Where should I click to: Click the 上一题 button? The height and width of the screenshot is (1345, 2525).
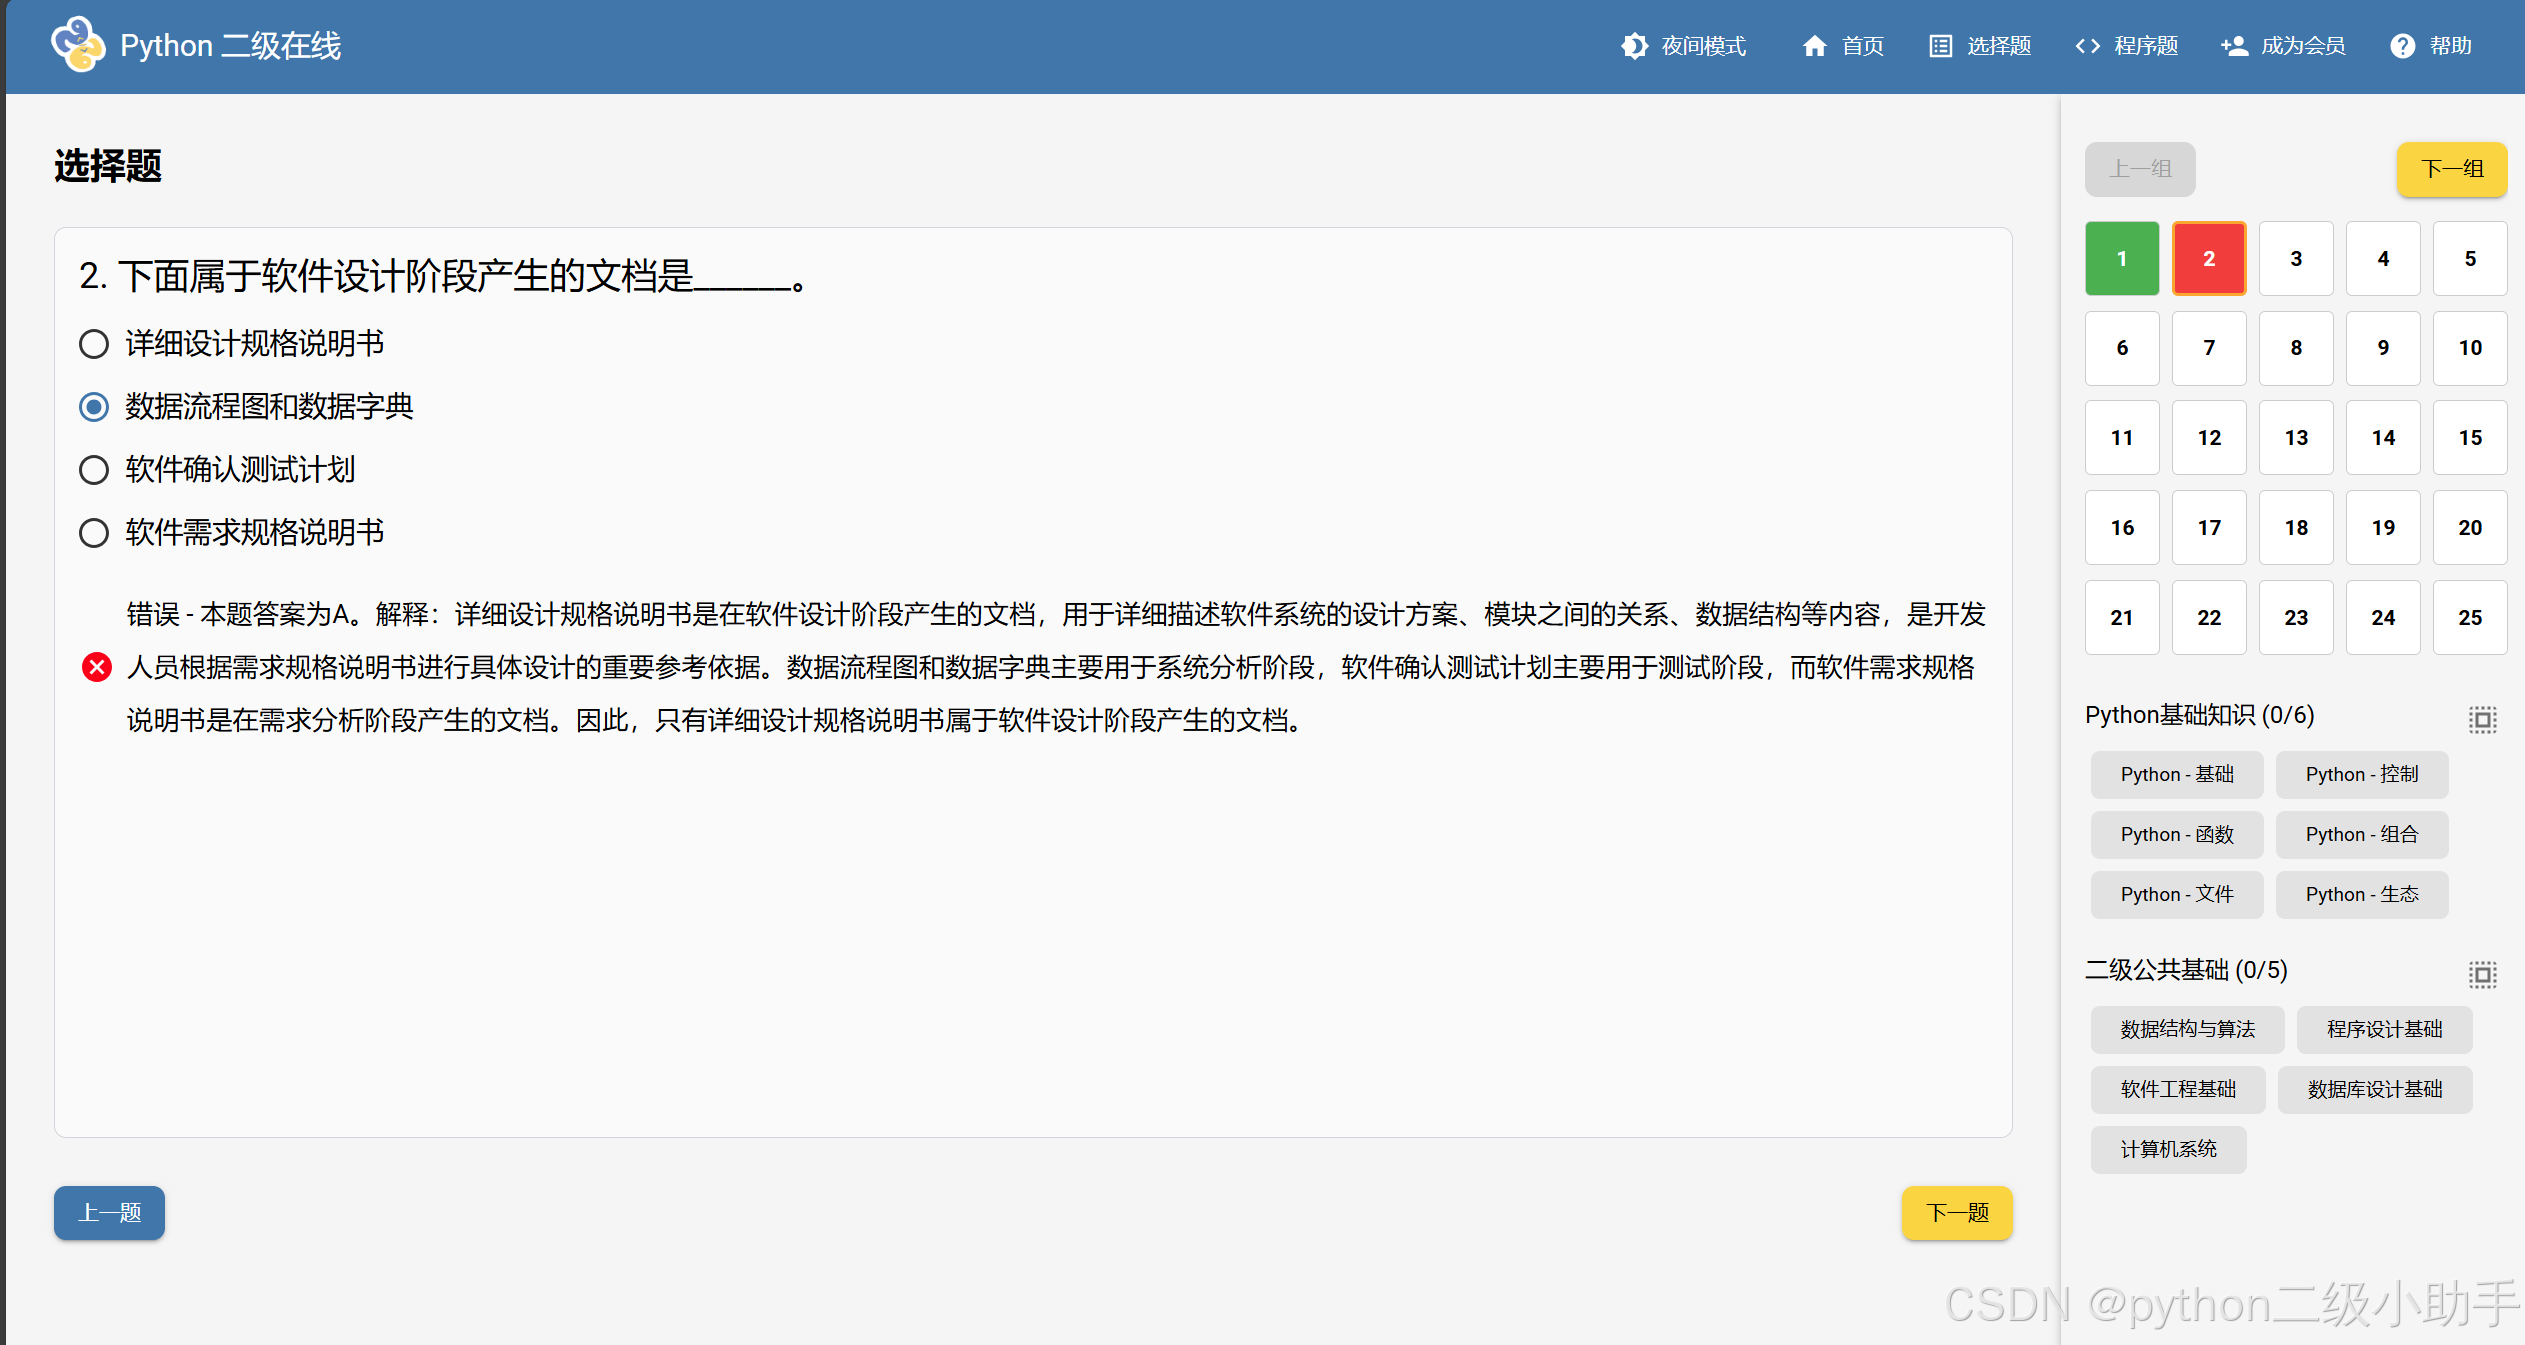click(109, 1213)
